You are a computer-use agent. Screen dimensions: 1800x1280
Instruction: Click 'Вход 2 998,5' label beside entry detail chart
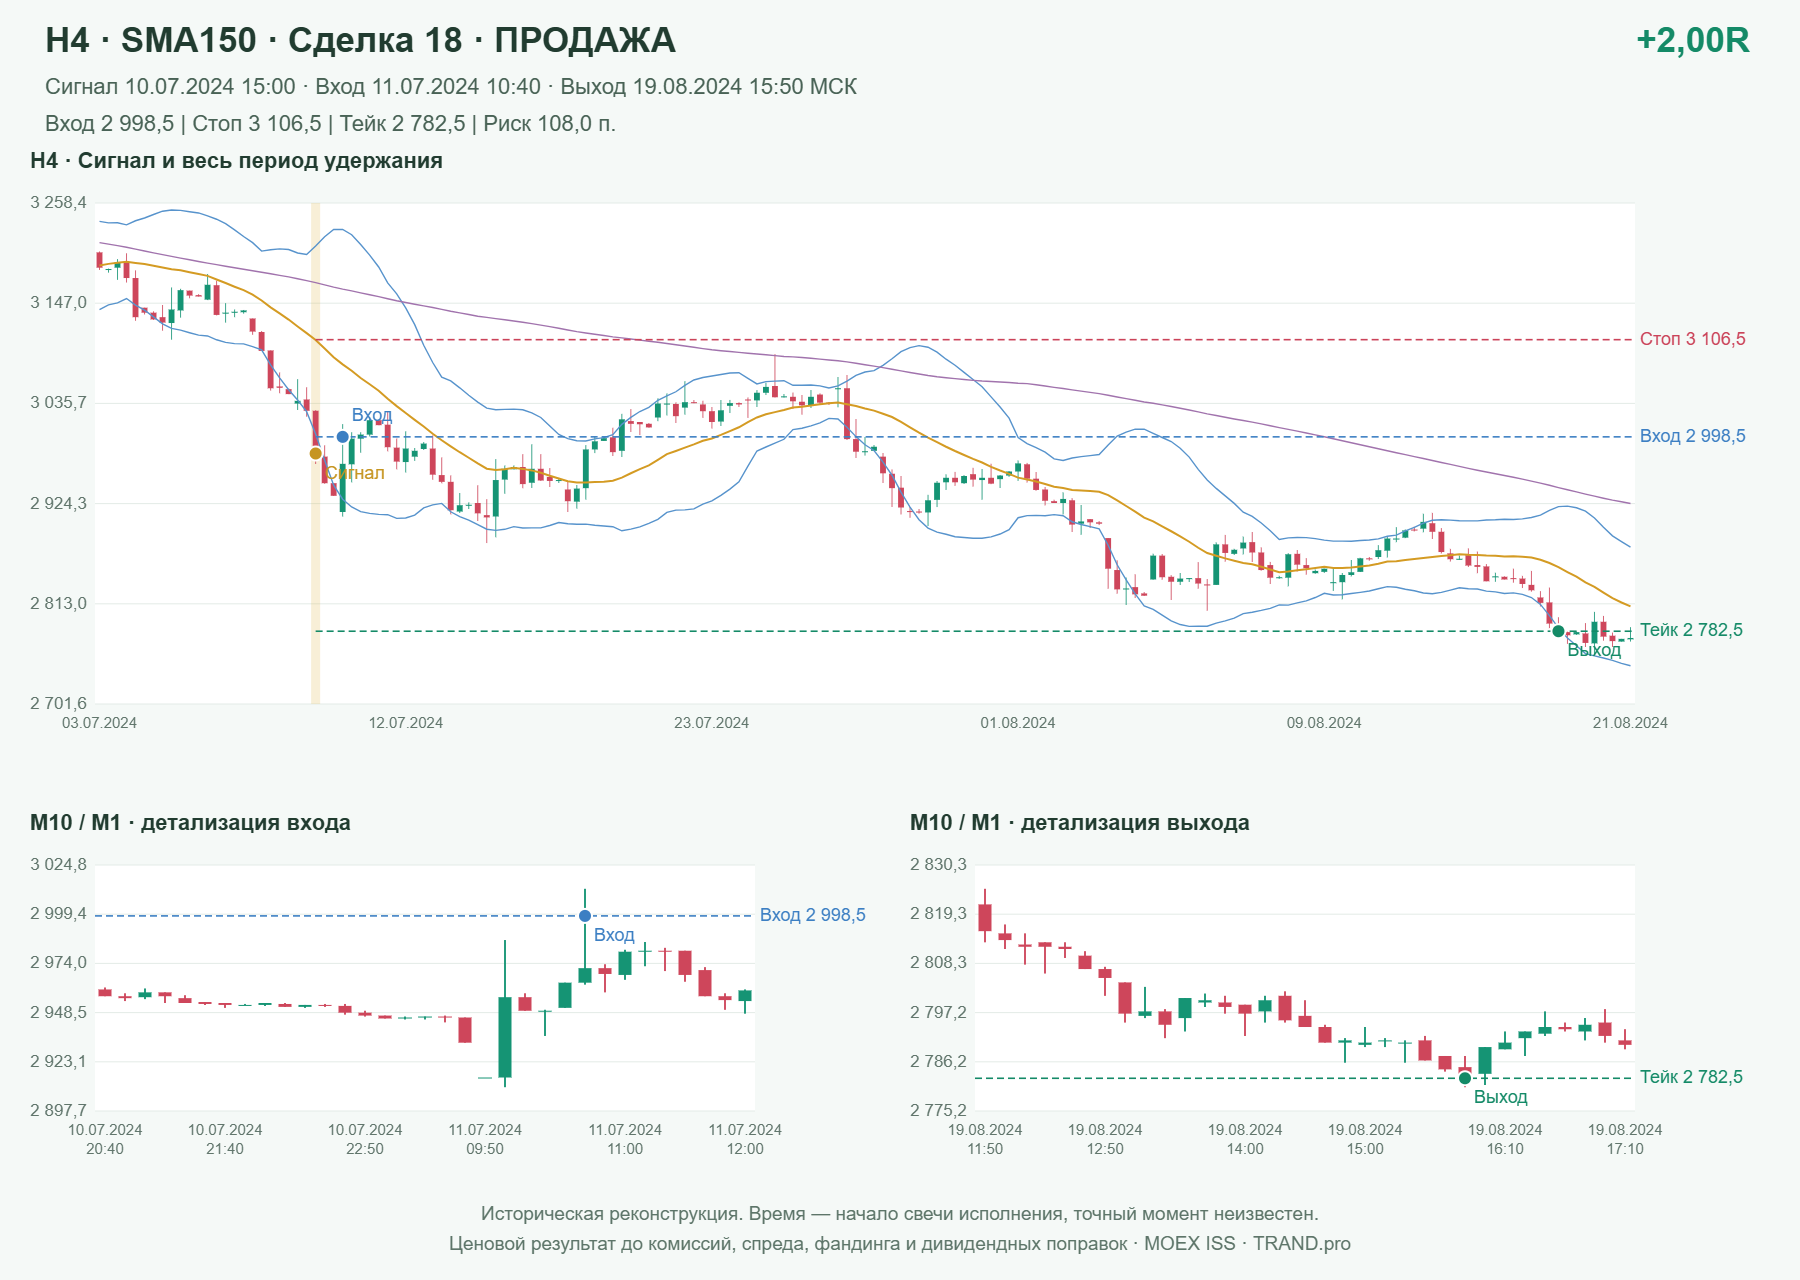812,915
